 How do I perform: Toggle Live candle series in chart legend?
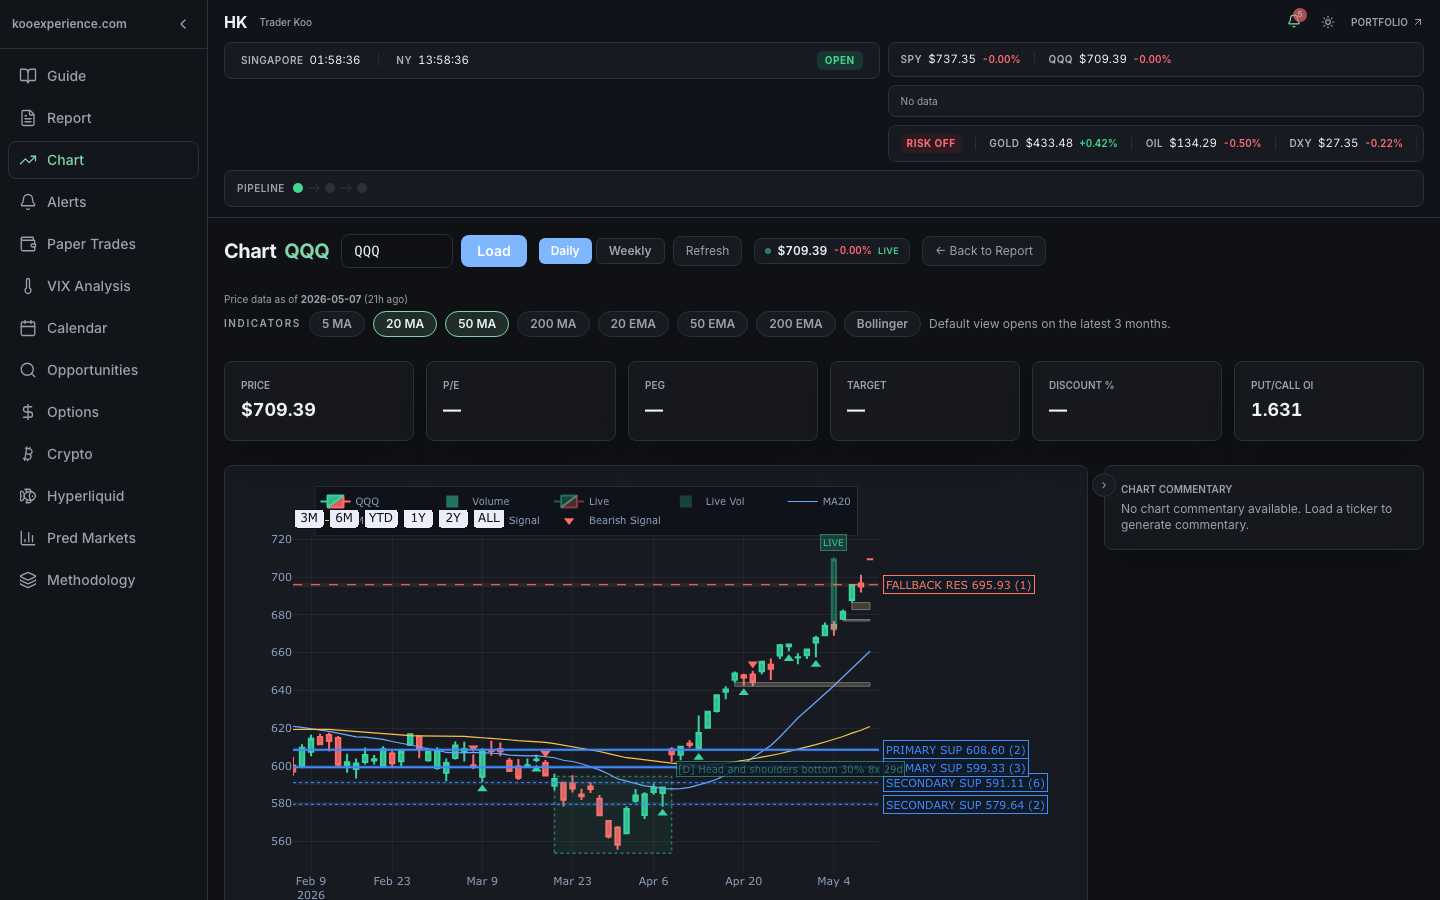coord(583,501)
